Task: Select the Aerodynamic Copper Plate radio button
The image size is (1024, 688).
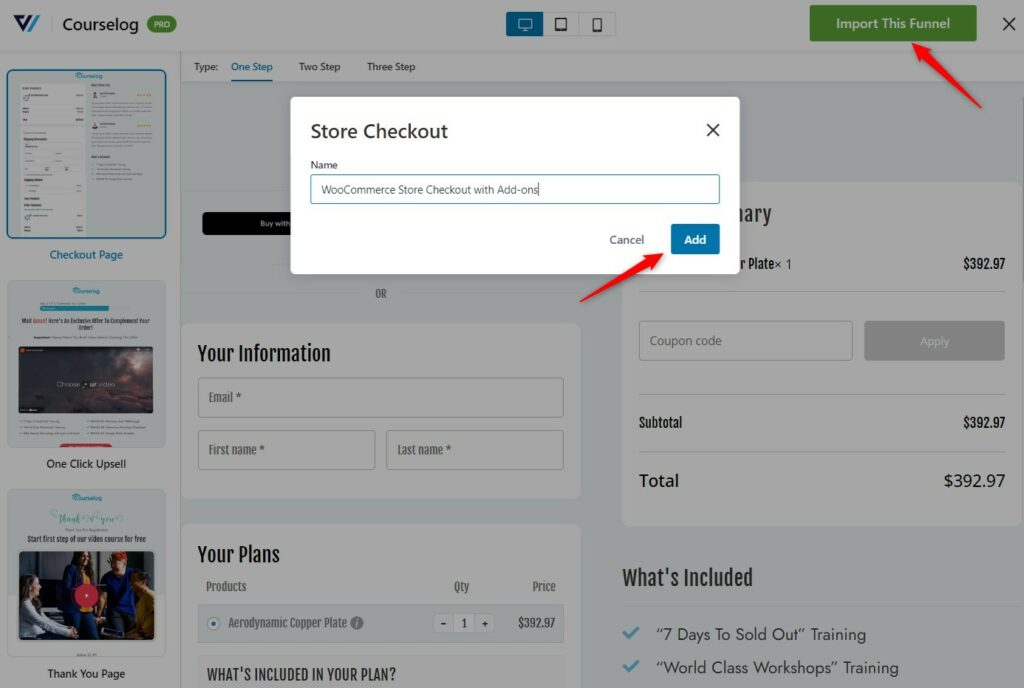Action: [x=213, y=623]
